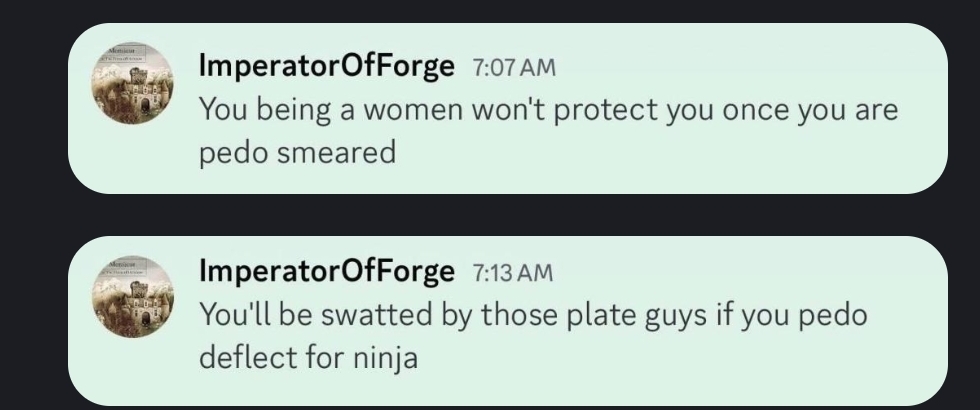The height and width of the screenshot is (410, 980).
Task: Click empty space right of "pedo smeared"
Action: click(650, 152)
